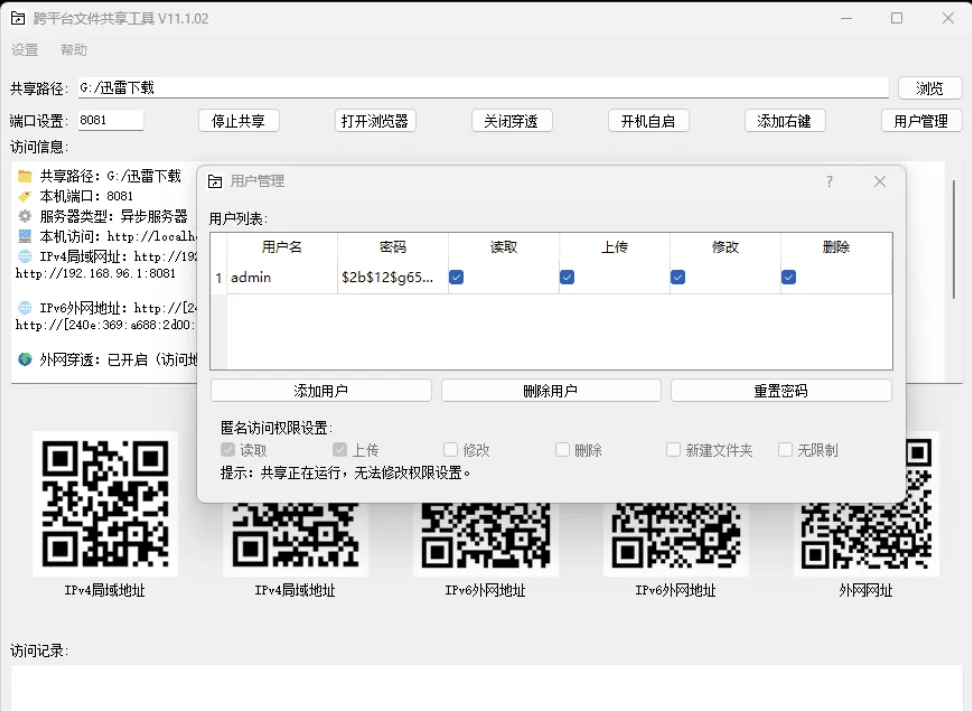Uncheck admin's 删除 delete permission
This screenshot has height=711, width=972.
click(791, 276)
